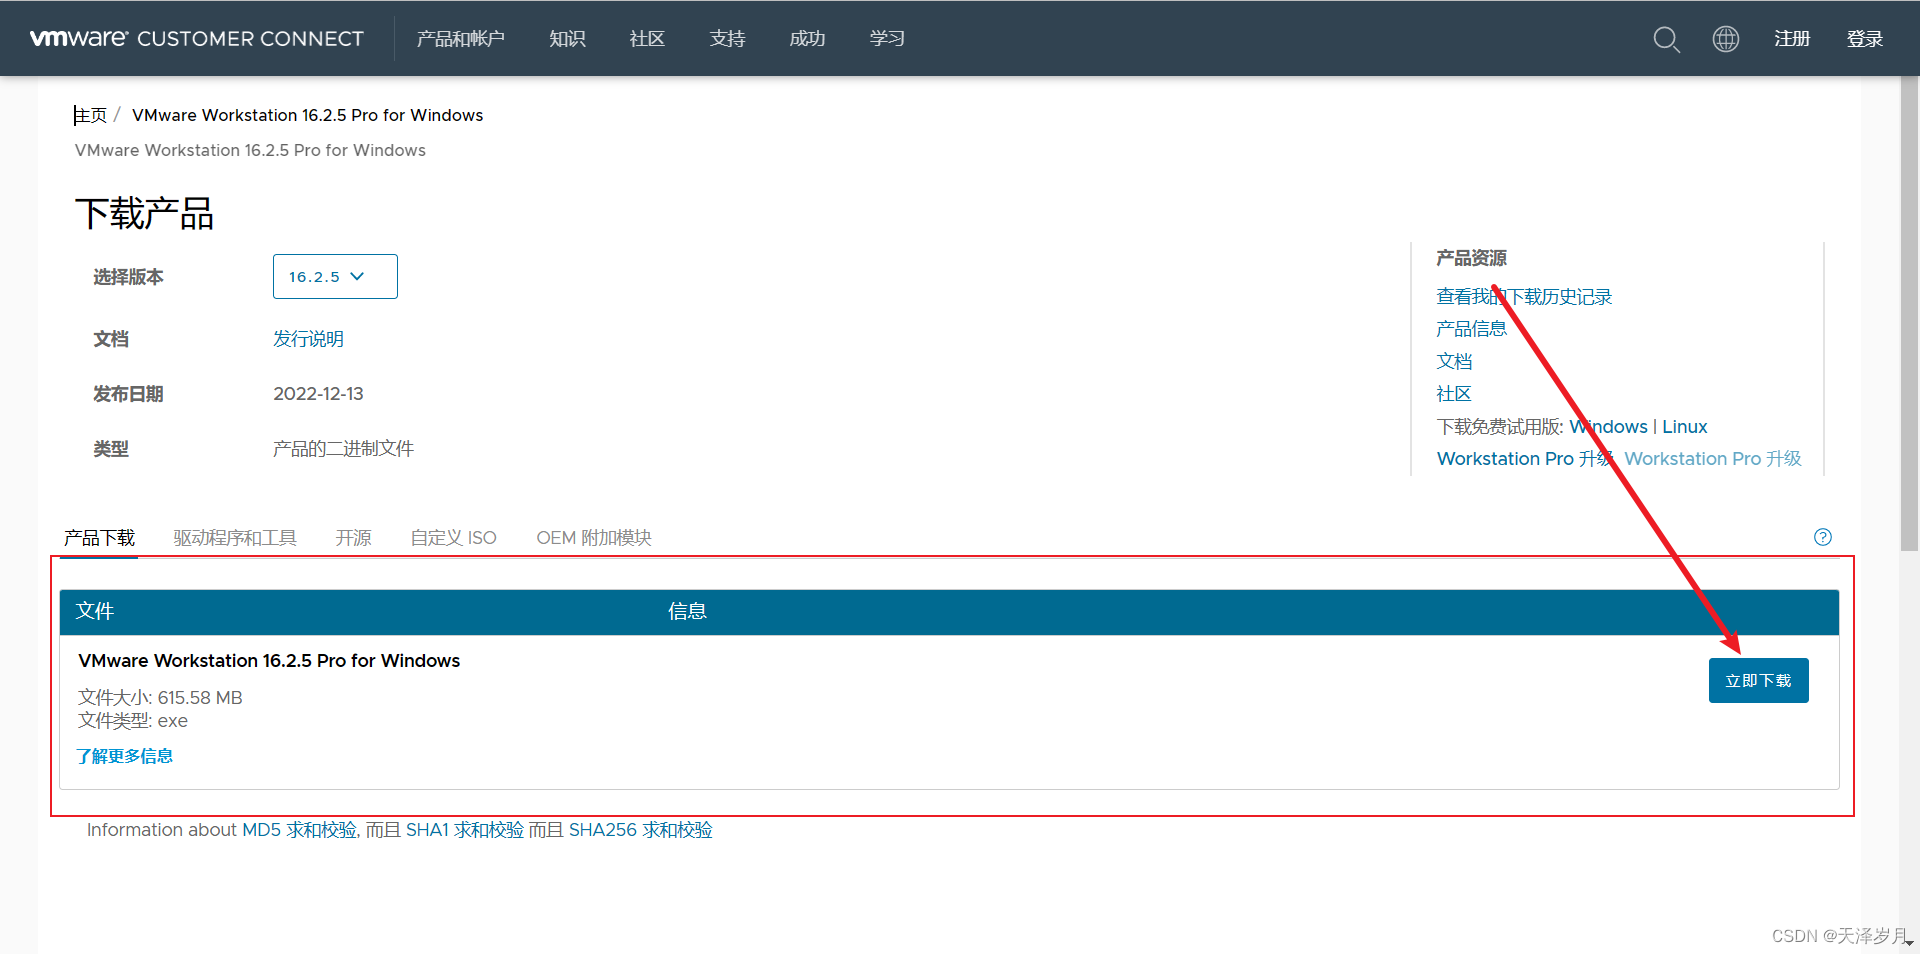
Task: Open the light-blue Workstation Pro 升级 link
Action: coord(1713,459)
